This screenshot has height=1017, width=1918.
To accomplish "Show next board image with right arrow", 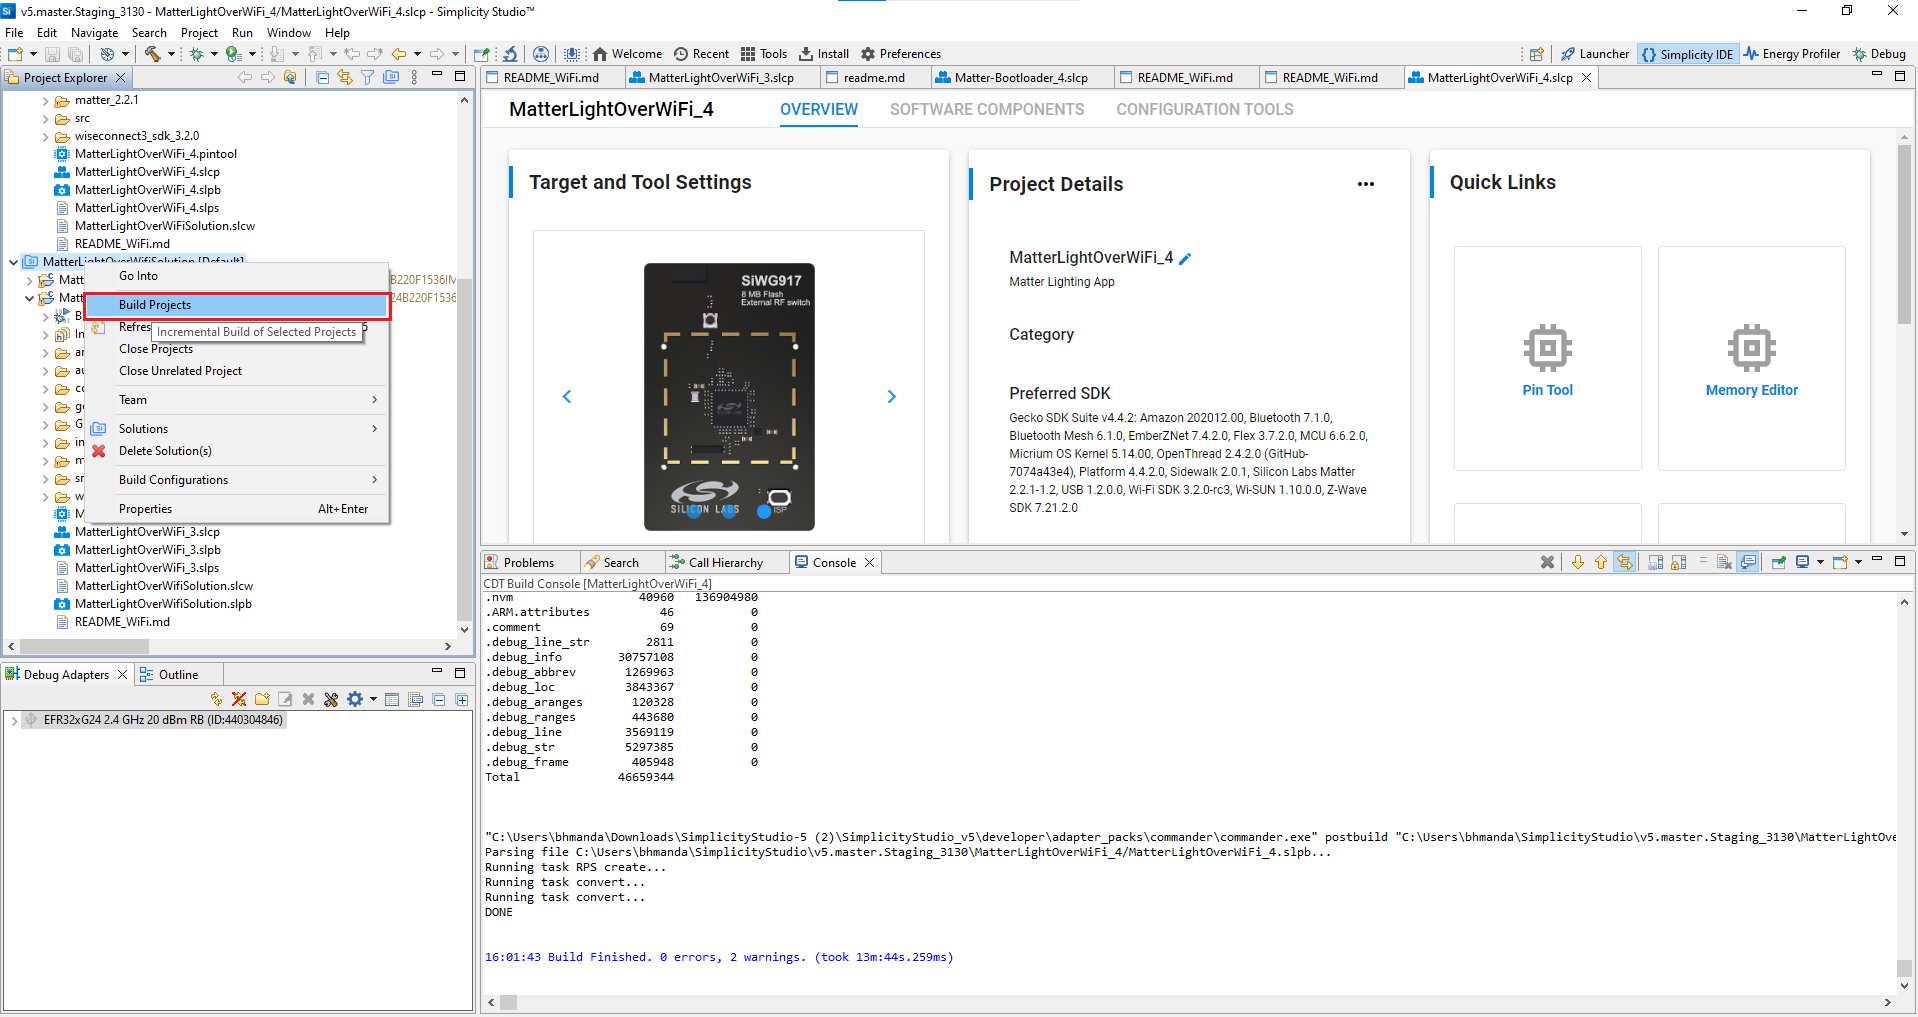I will [891, 397].
